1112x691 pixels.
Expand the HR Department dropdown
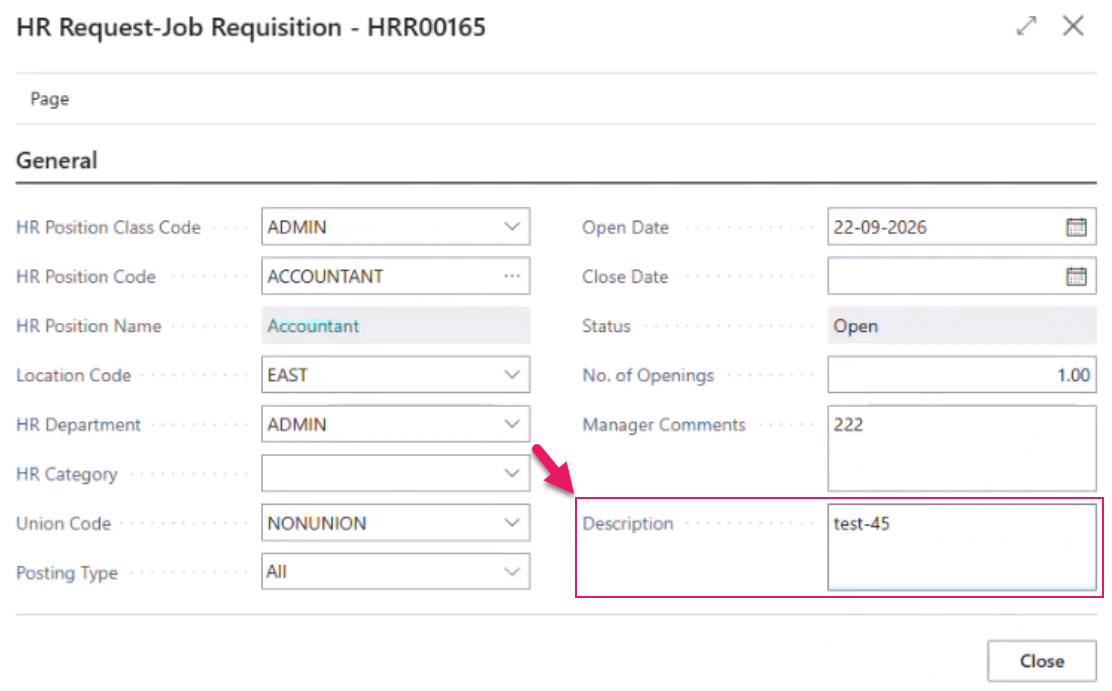coord(512,424)
